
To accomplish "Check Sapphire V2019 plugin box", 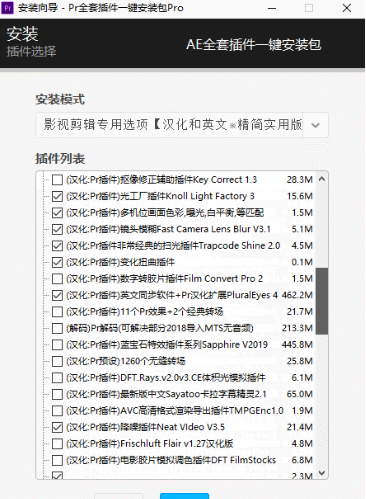I will [x=57, y=345].
